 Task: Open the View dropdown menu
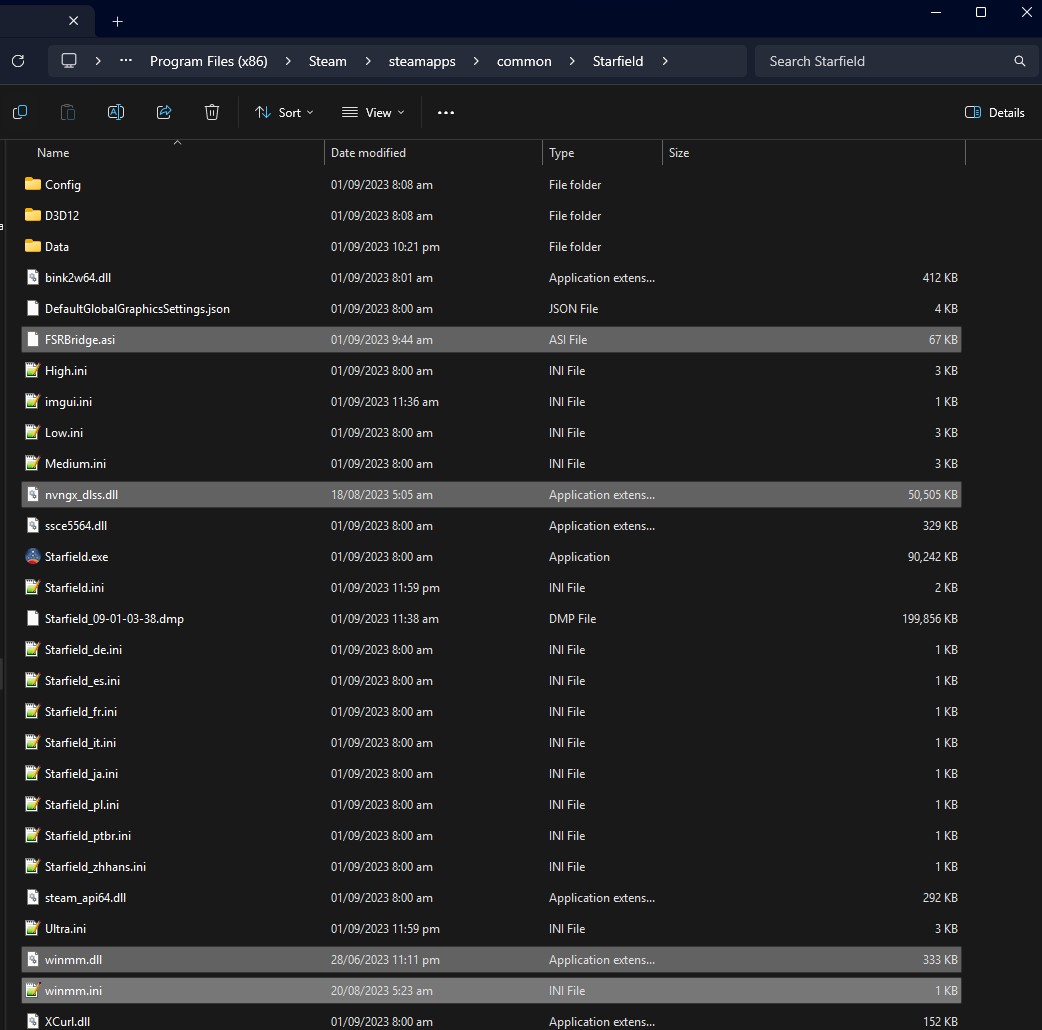click(373, 112)
